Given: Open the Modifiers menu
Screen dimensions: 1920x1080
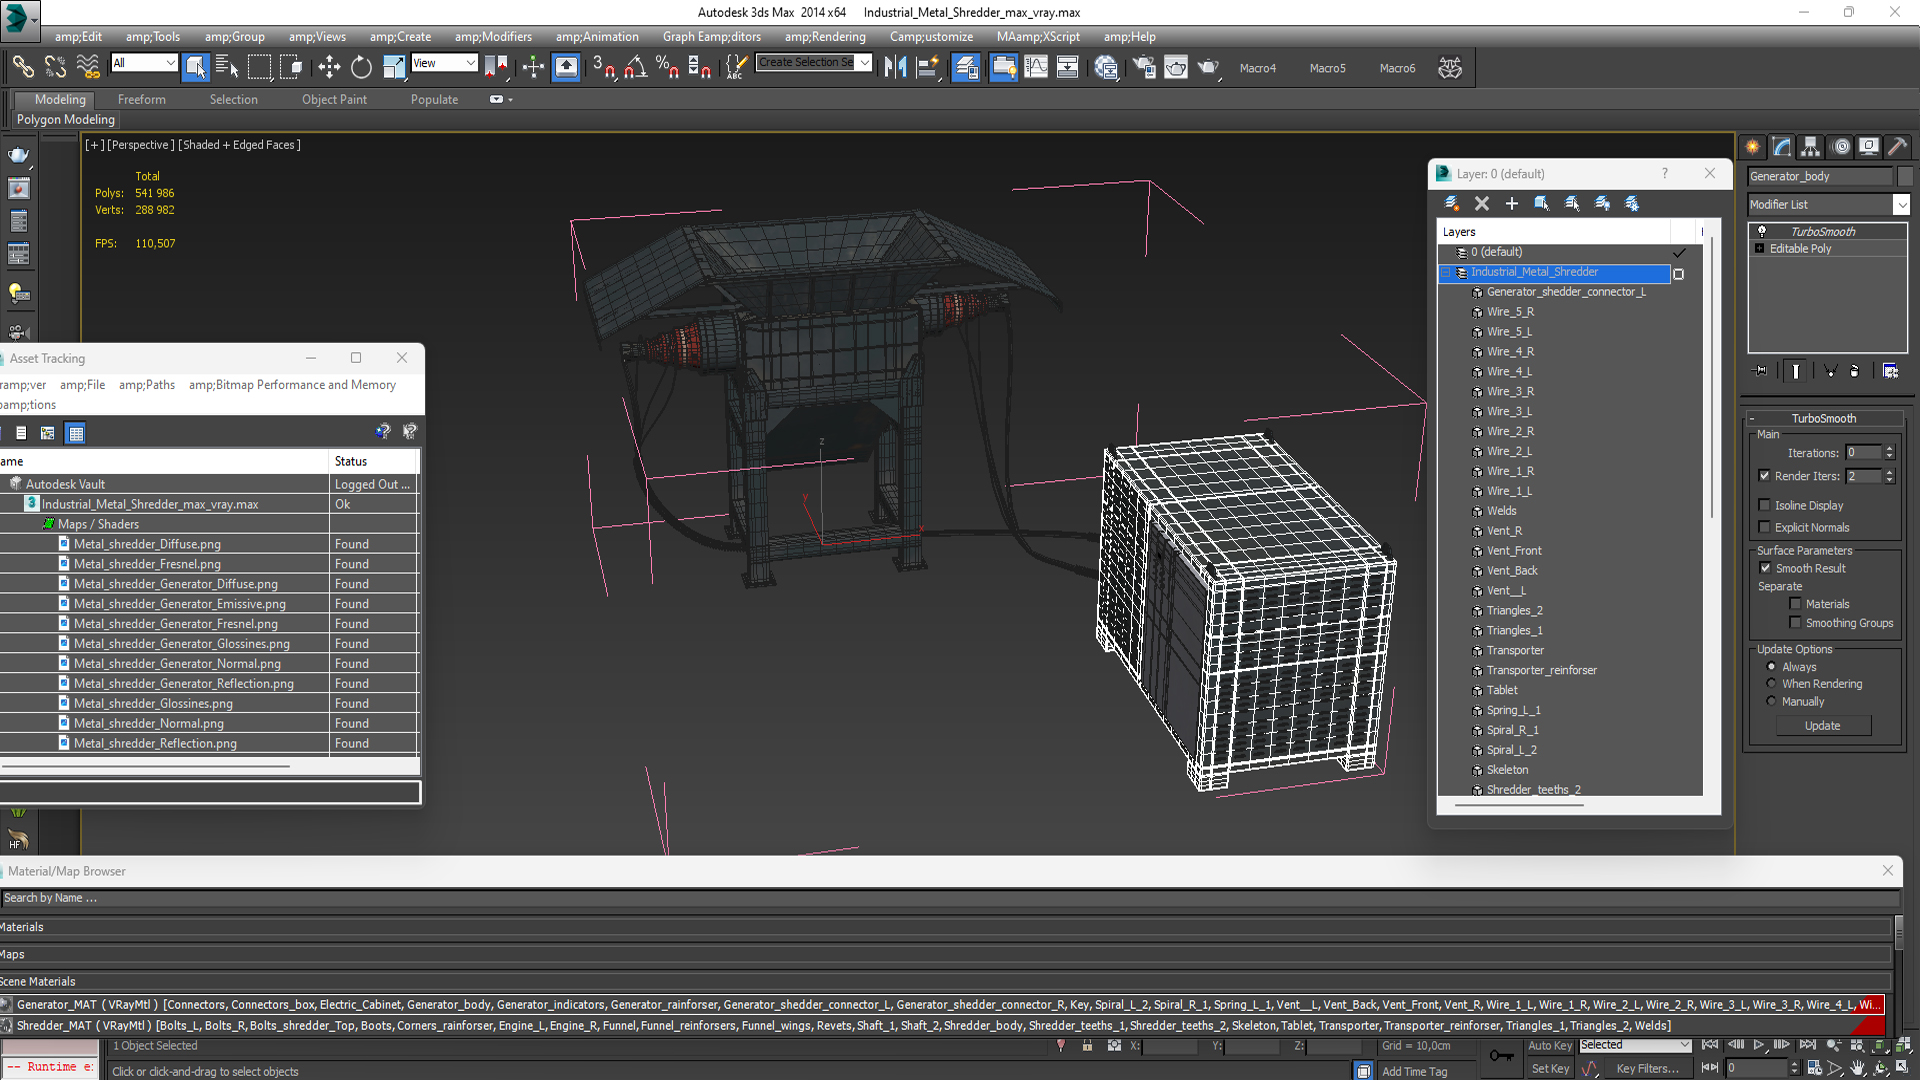Looking at the screenshot, I should [x=493, y=36].
